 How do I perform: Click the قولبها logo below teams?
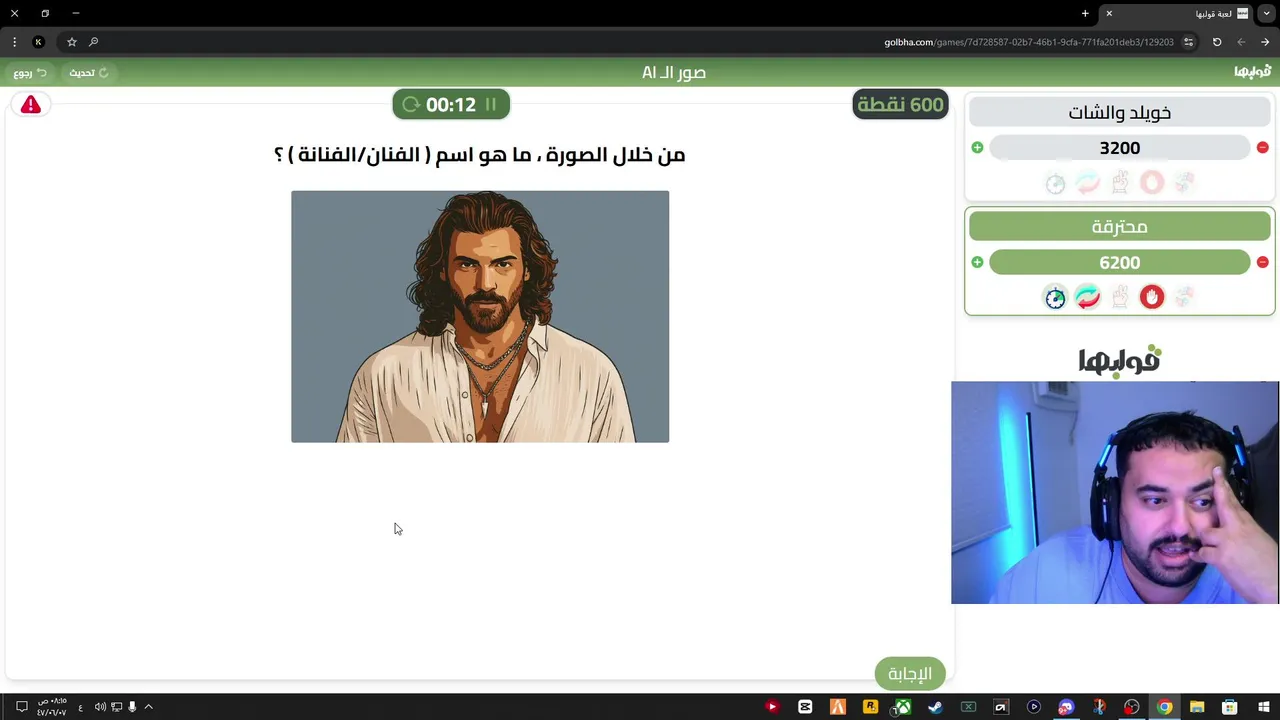point(1120,360)
